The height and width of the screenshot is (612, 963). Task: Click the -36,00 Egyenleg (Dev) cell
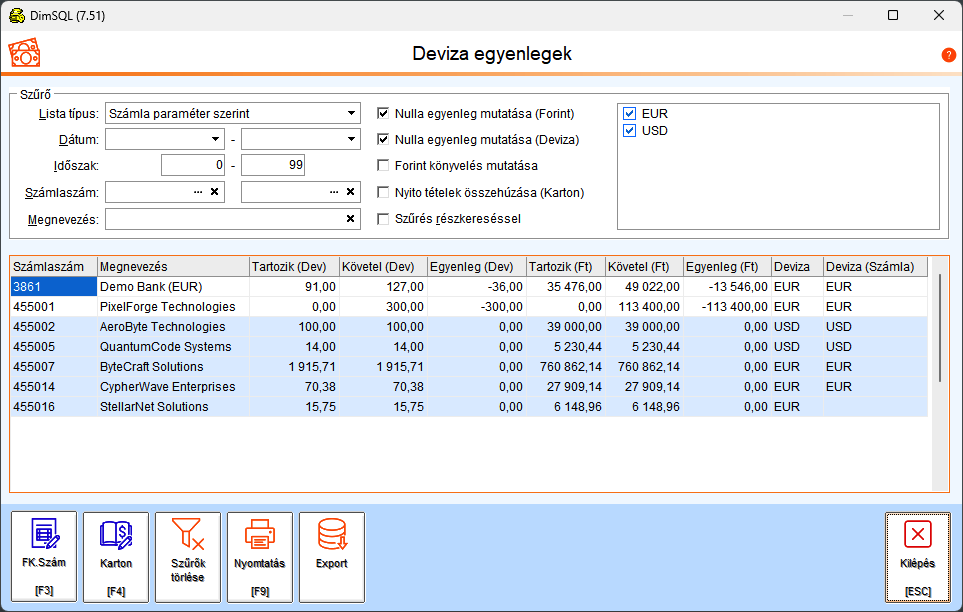[477, 286]
